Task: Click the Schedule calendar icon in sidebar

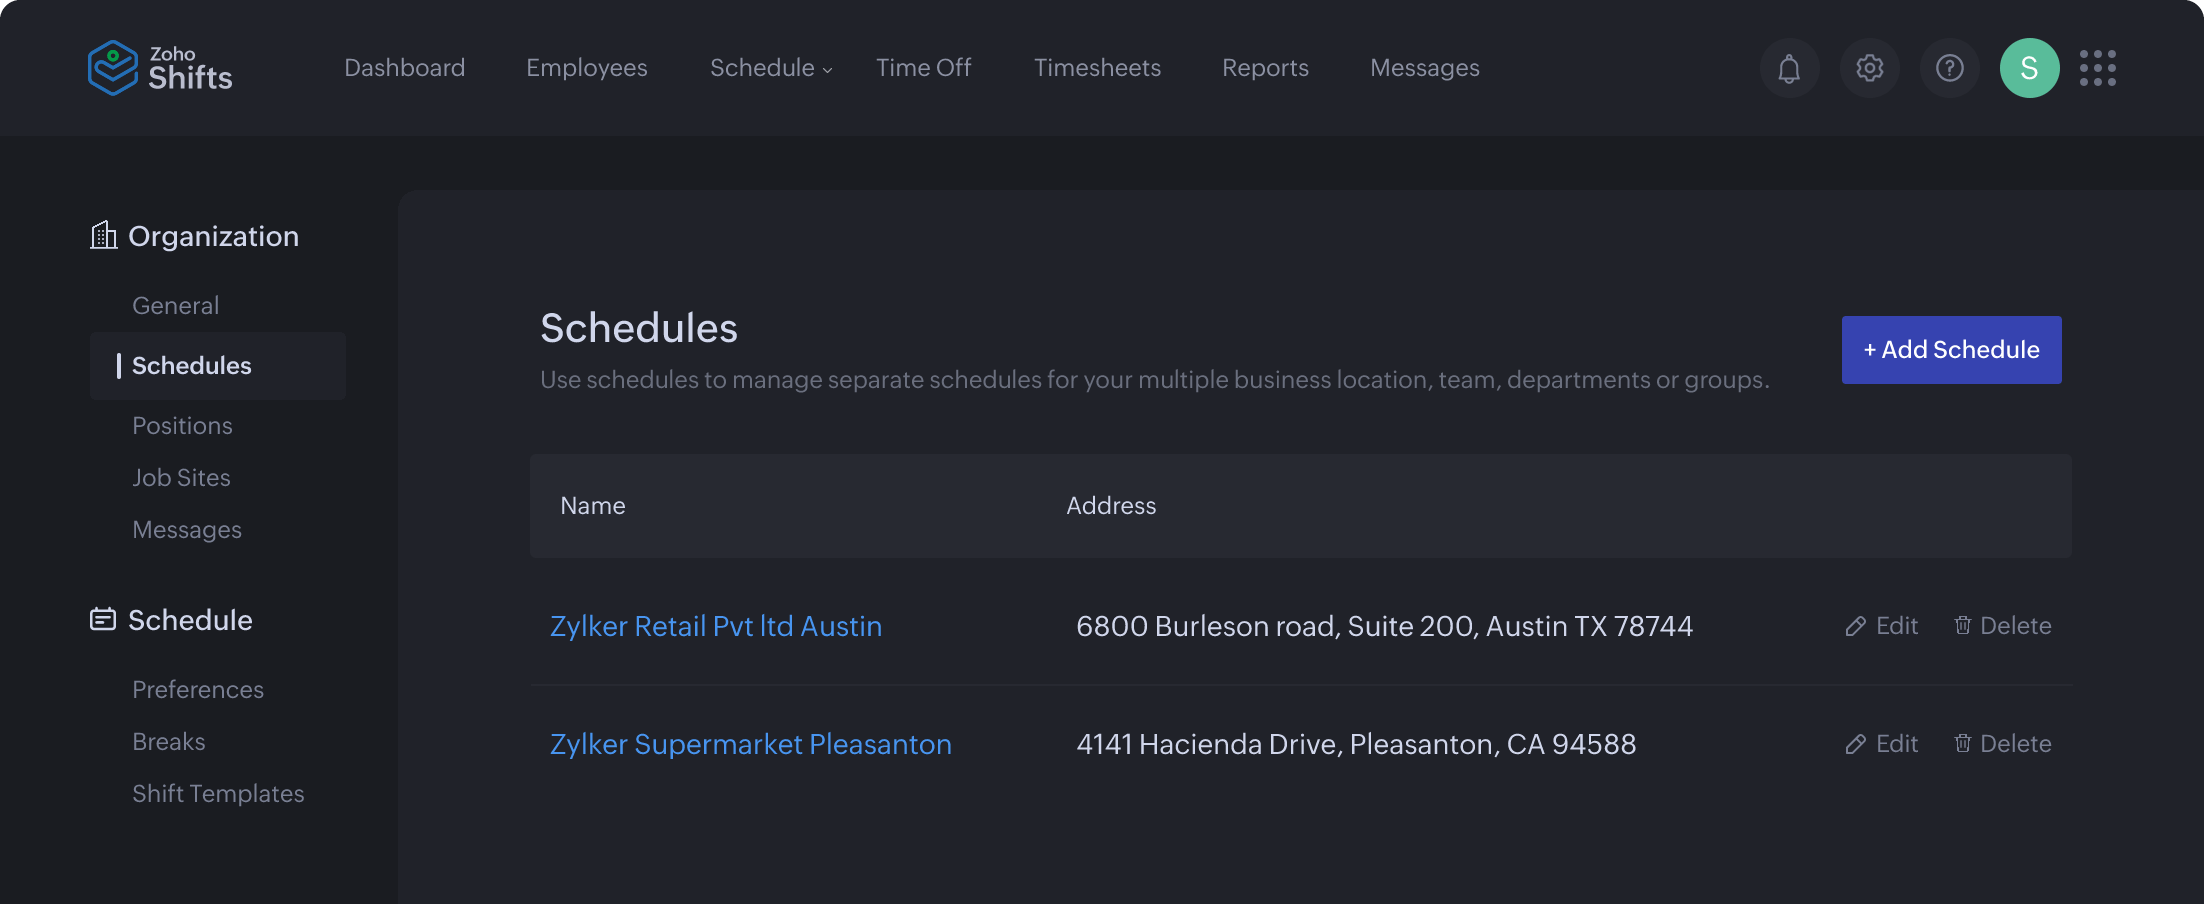Action: (103, 618)
